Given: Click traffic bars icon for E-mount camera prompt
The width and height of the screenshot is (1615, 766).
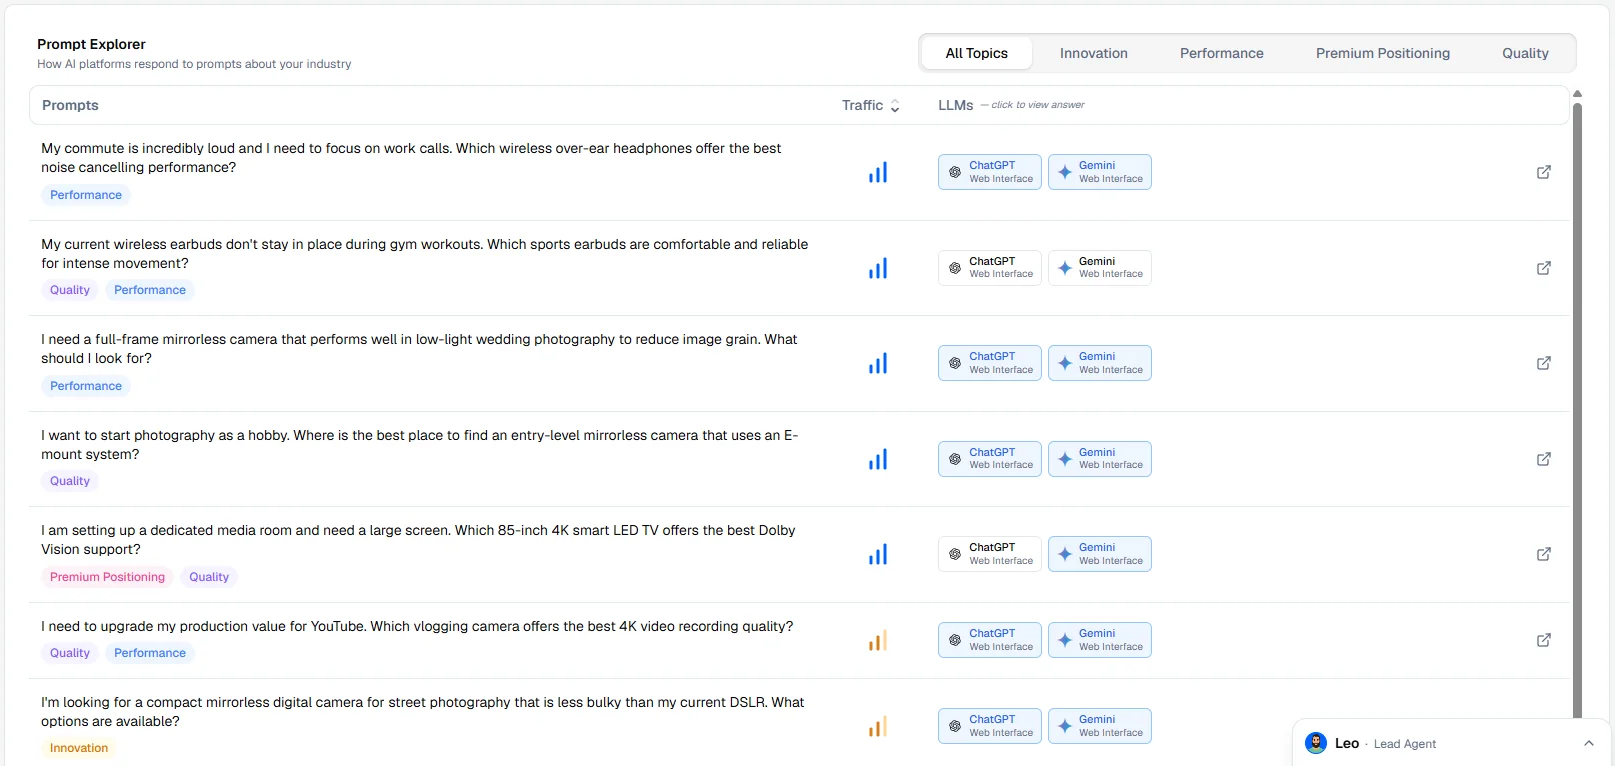Looking at the screenshot, I should pyautogui.click(x=878, y=459).
